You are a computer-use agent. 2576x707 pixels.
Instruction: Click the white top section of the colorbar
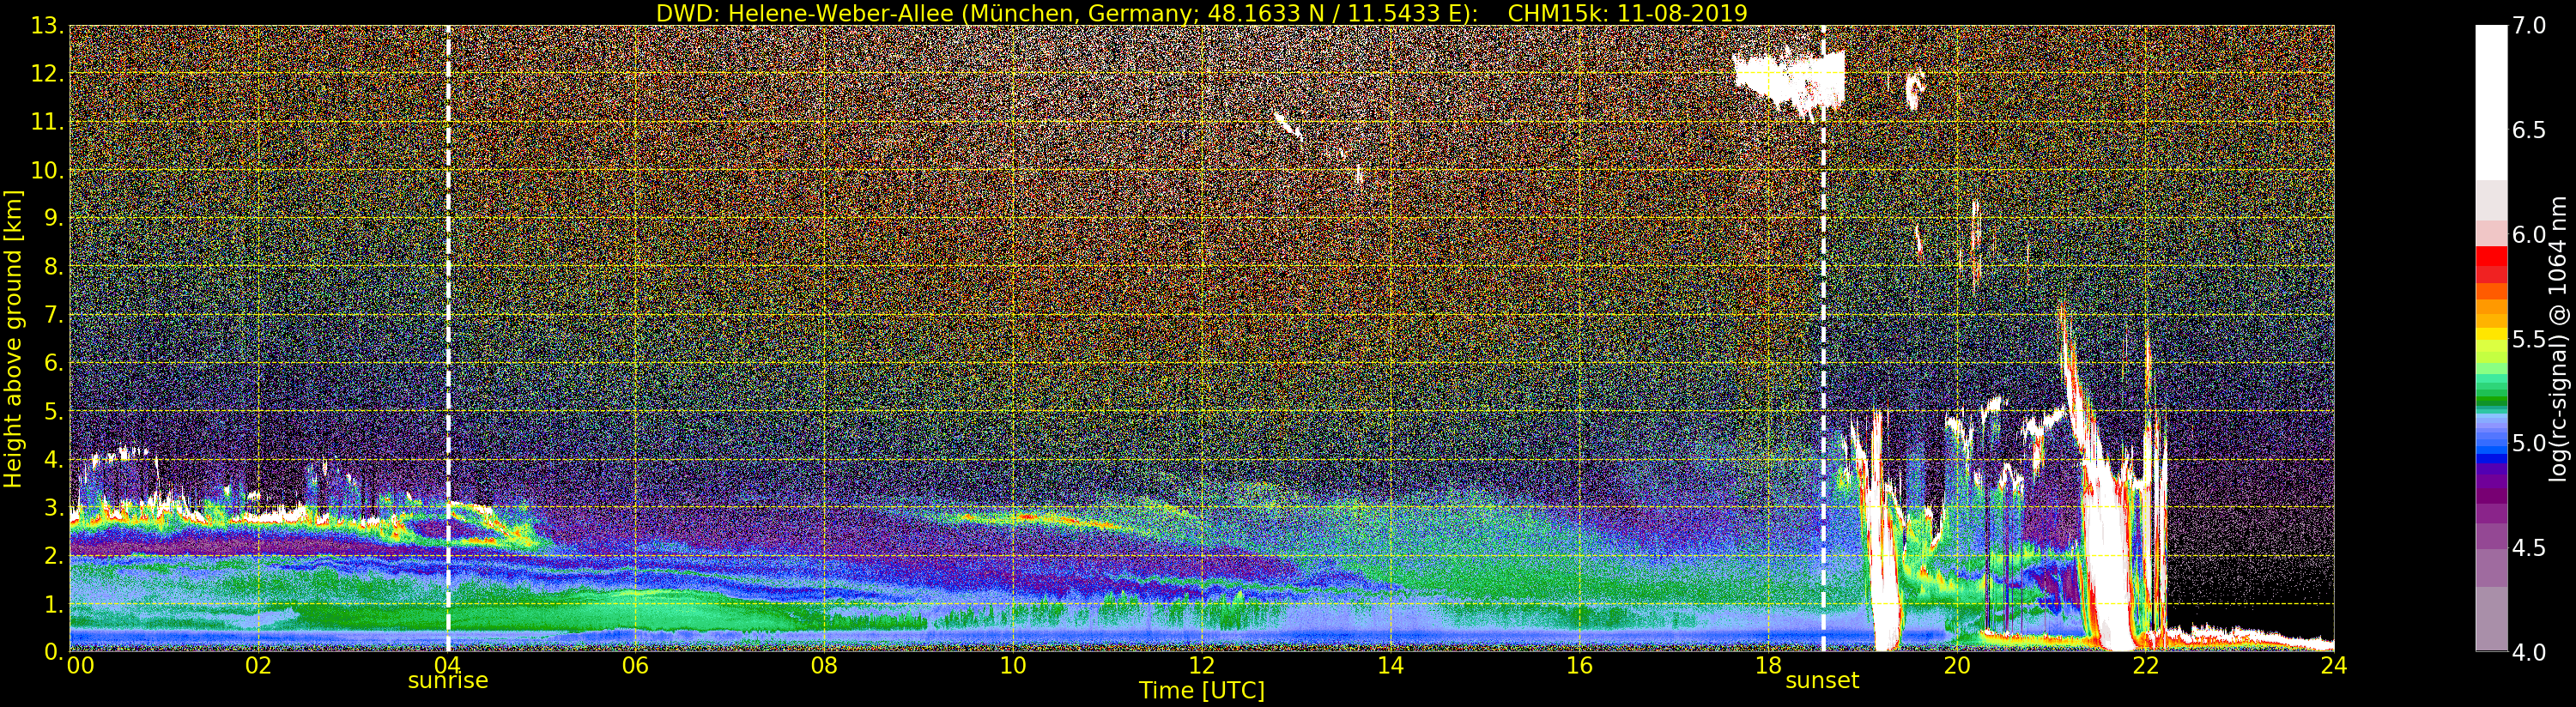click(2491, 103)
